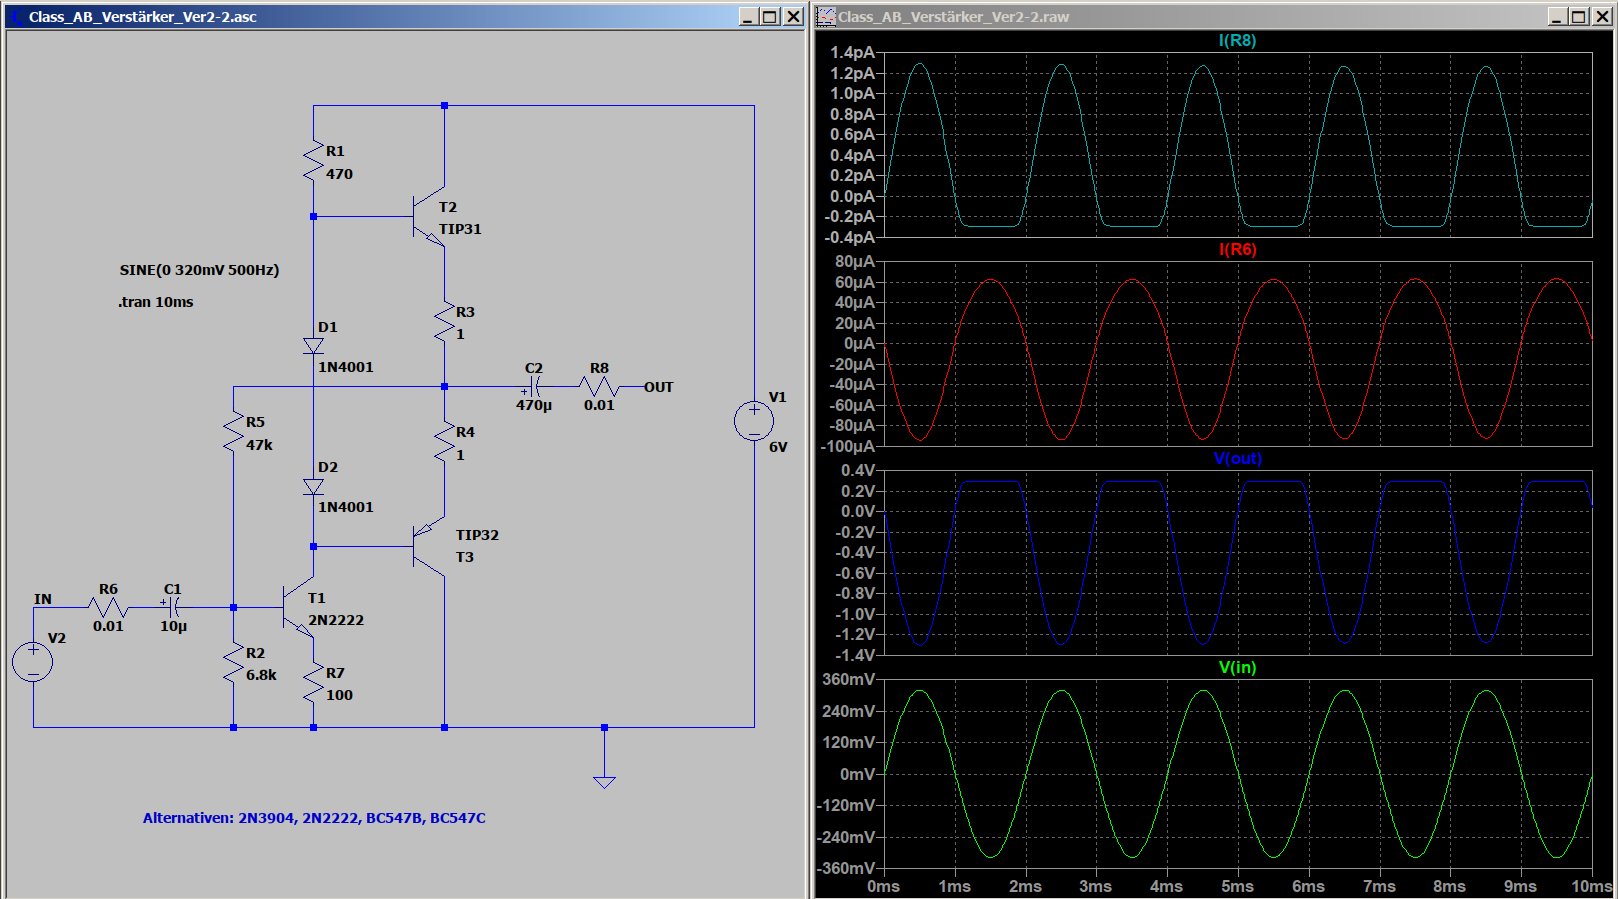Maximize the .raw waveform window
The height and width of the screenshot is (899, 1618).
(1578, 16)
